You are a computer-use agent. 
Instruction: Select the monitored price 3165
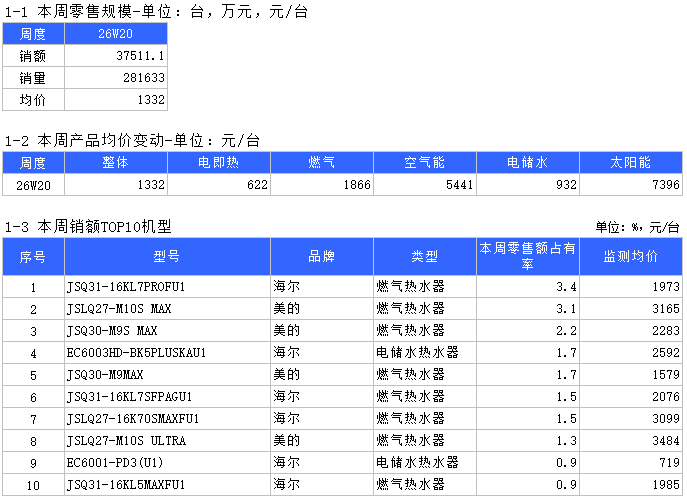666,309
